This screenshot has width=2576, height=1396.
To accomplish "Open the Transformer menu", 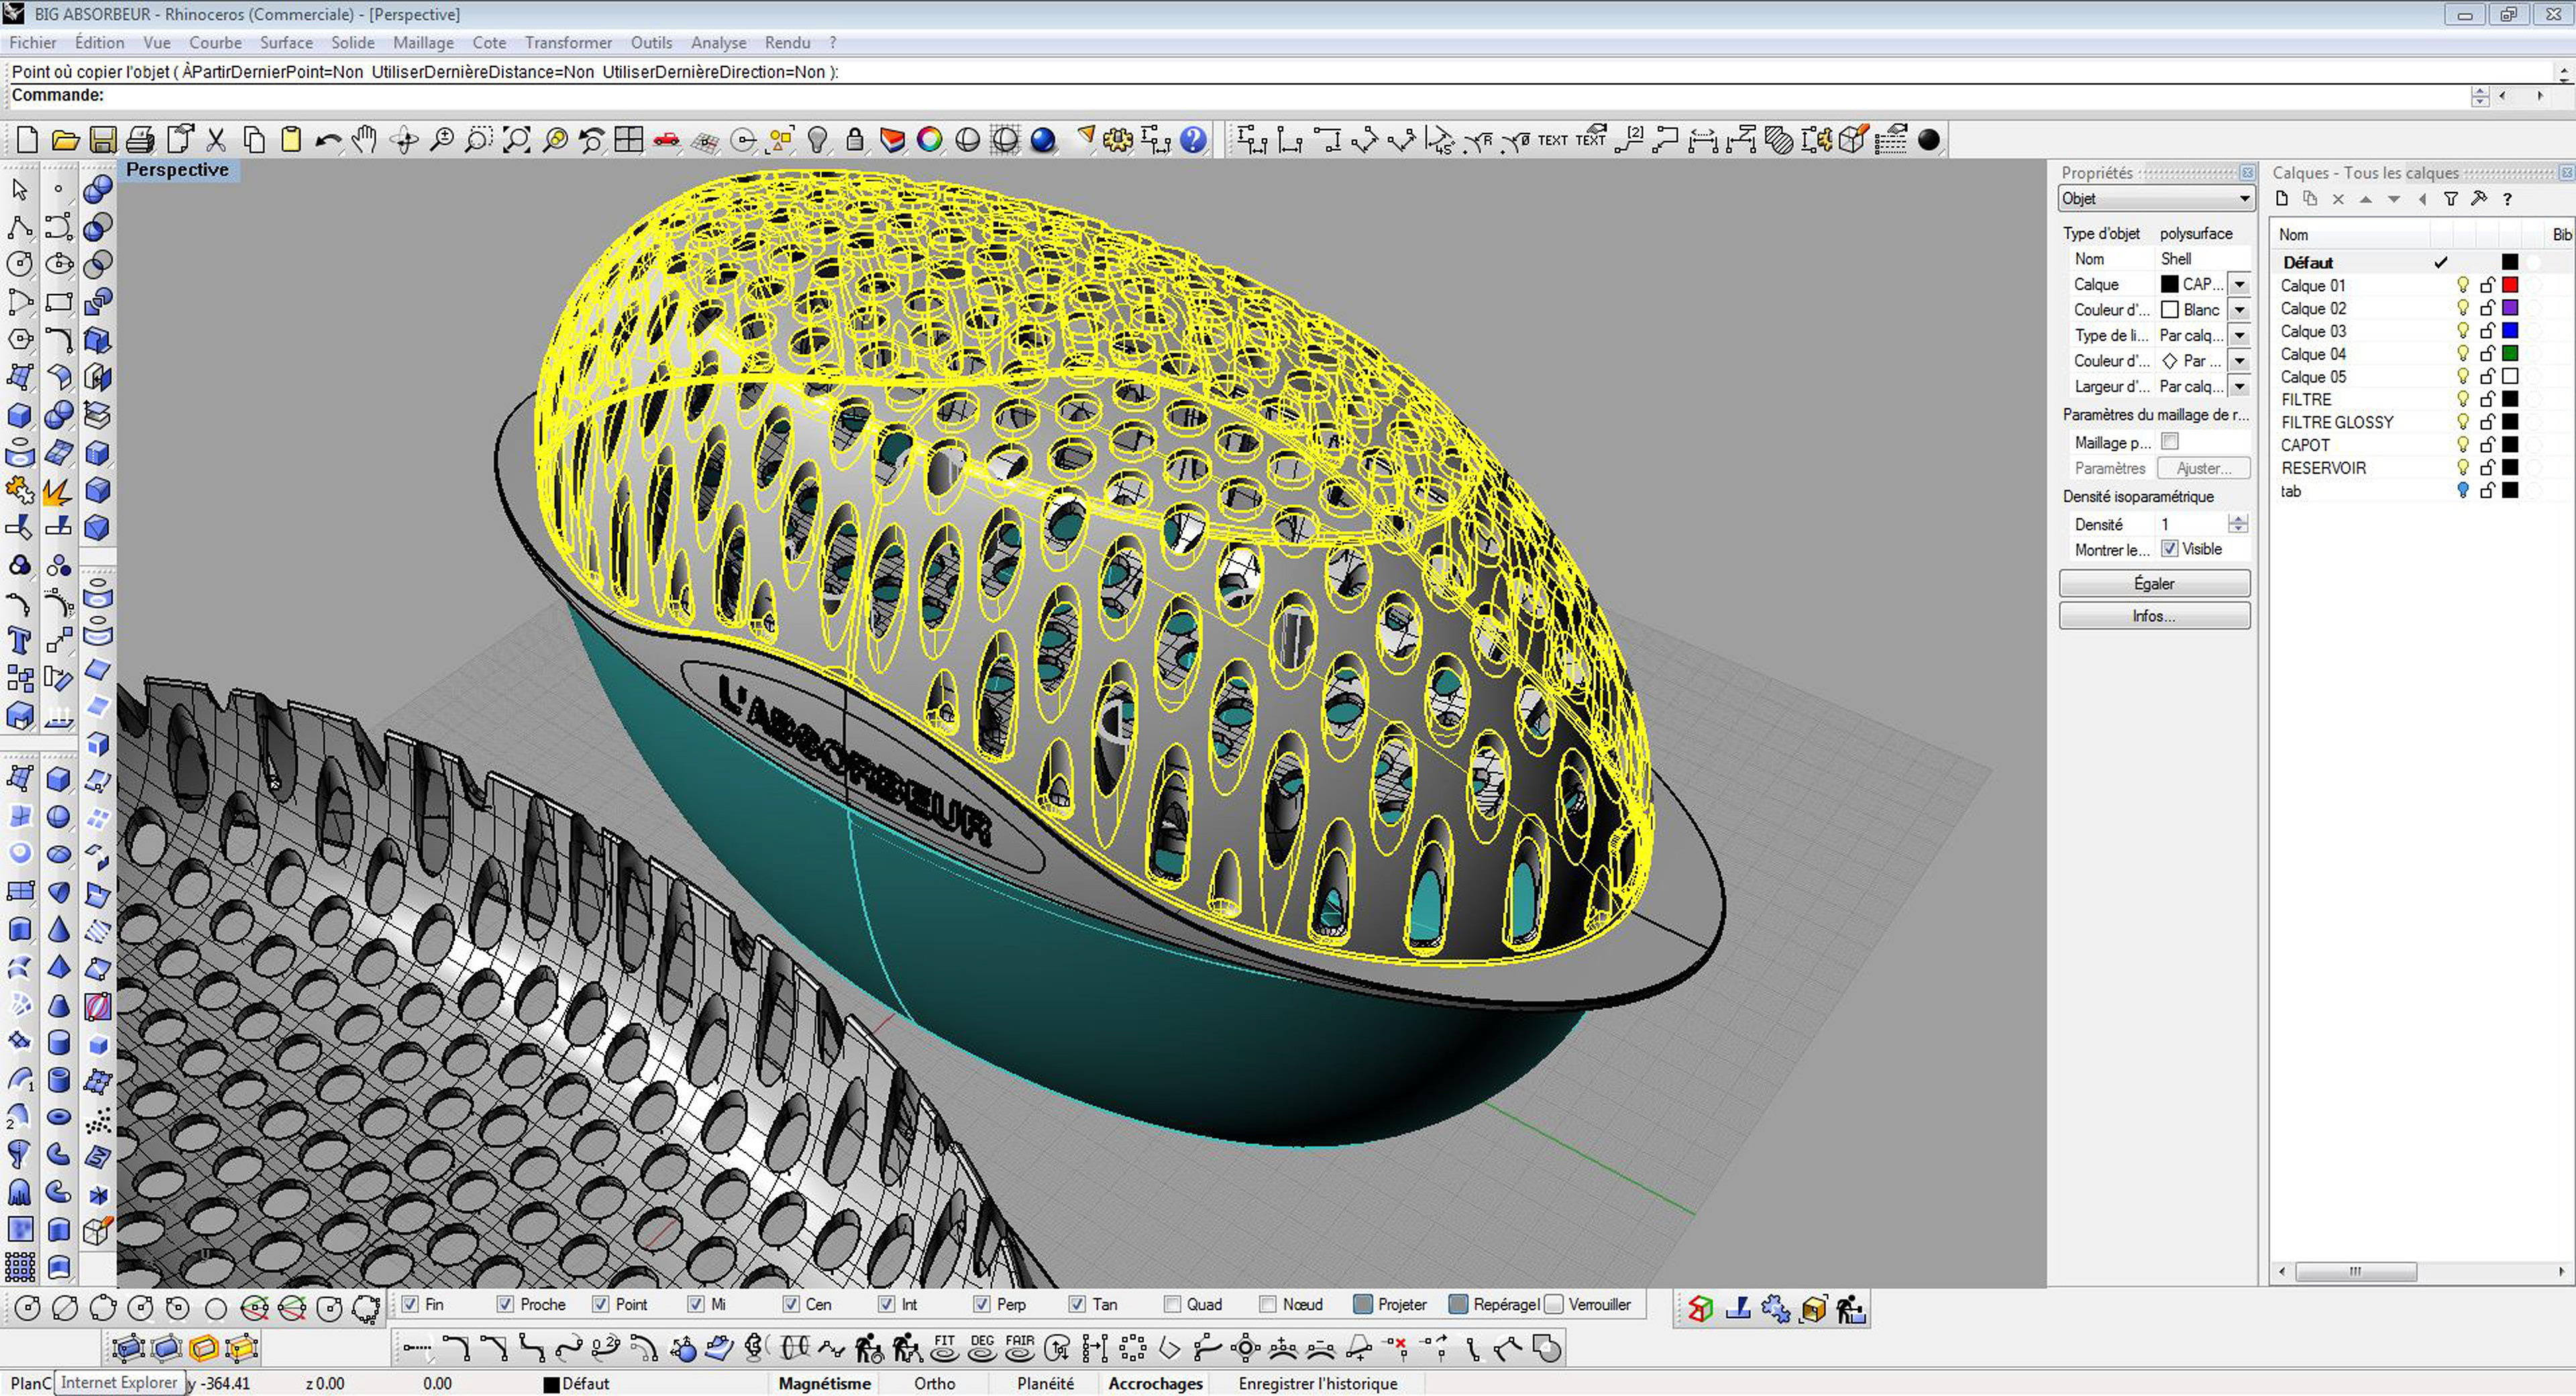I will pos(568,43).
